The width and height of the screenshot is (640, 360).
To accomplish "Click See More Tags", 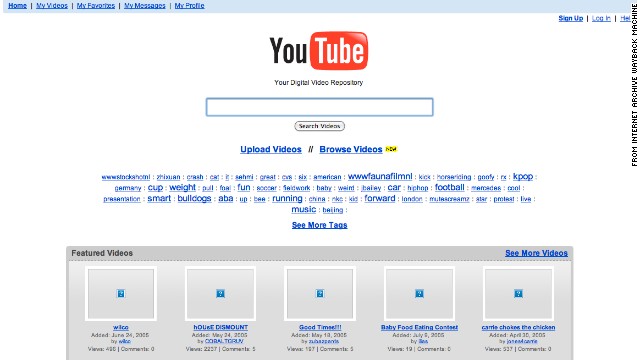I will pos(320,225).
